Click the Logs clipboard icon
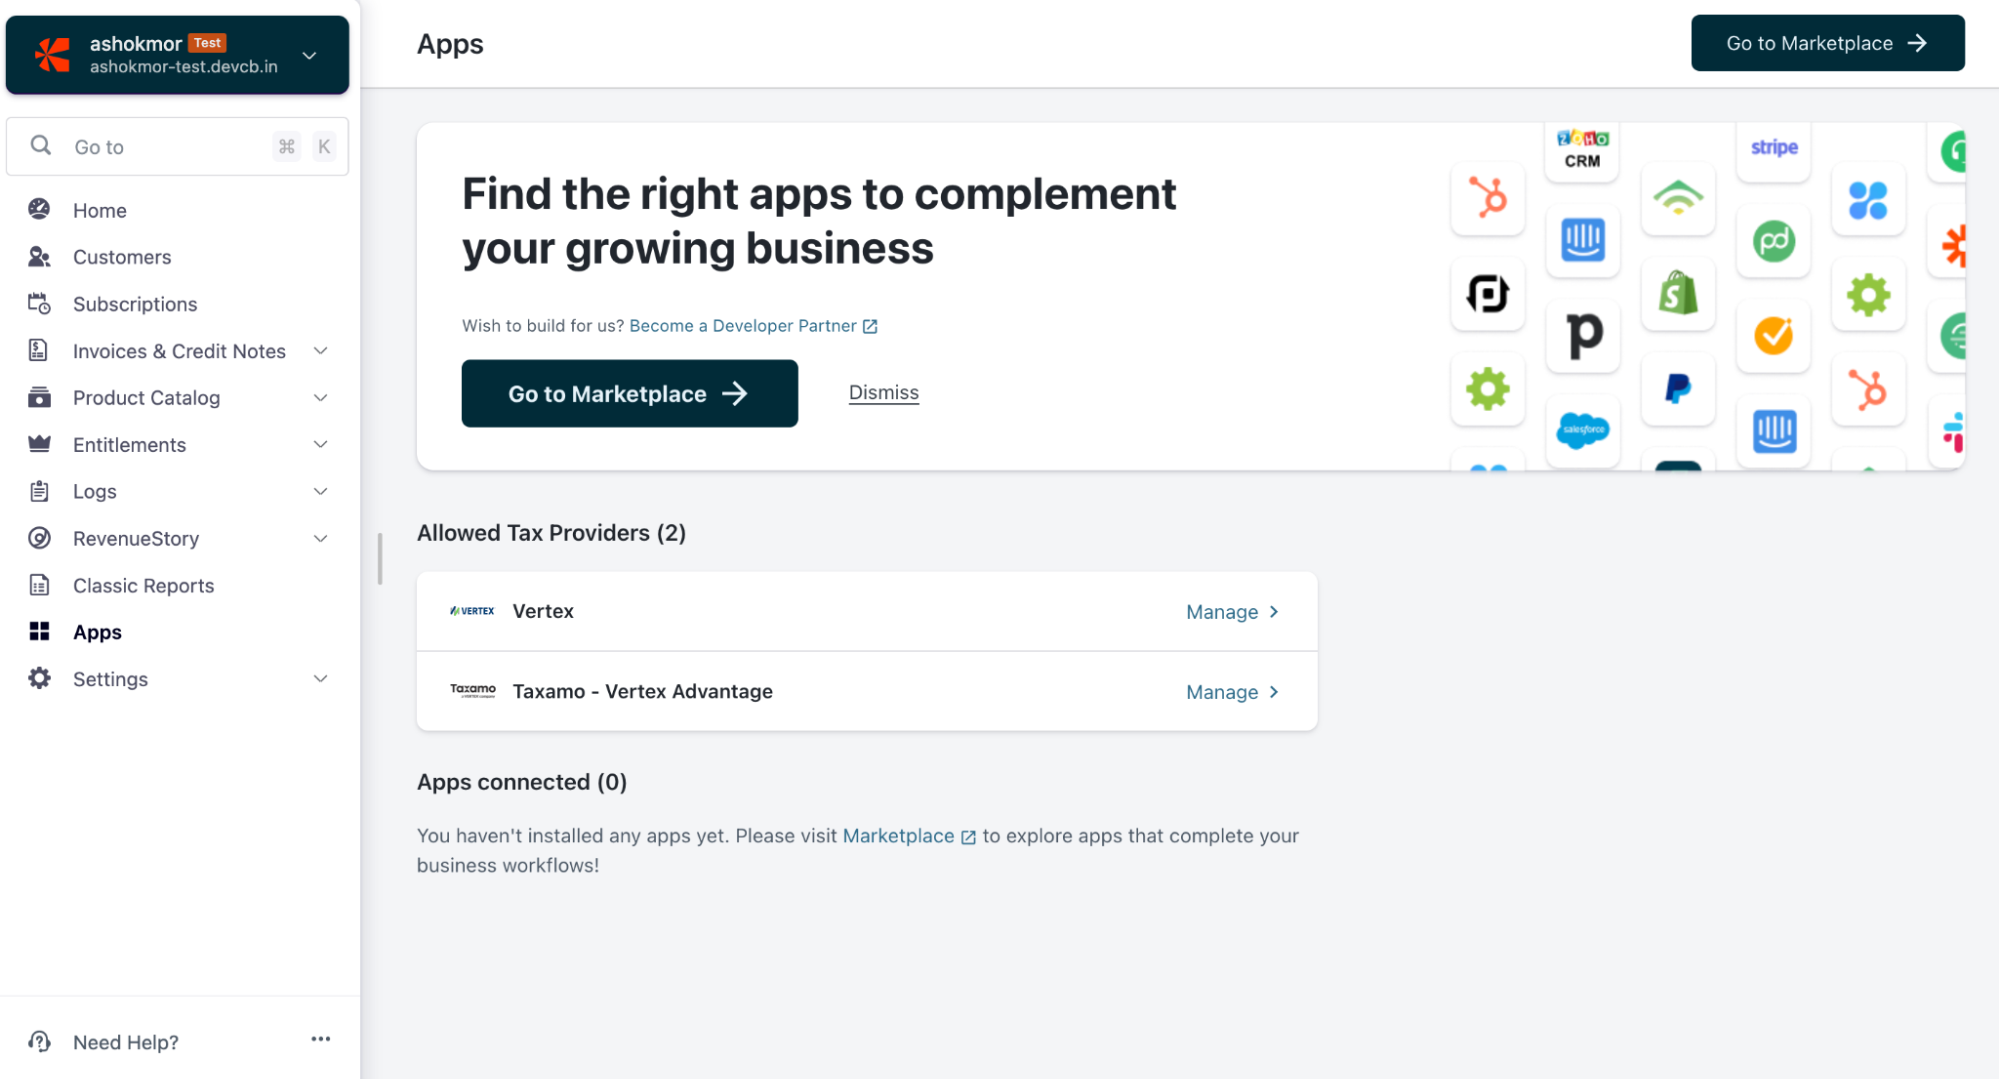Screen dimensions: 1999x1079 click(x=39, y=491)
